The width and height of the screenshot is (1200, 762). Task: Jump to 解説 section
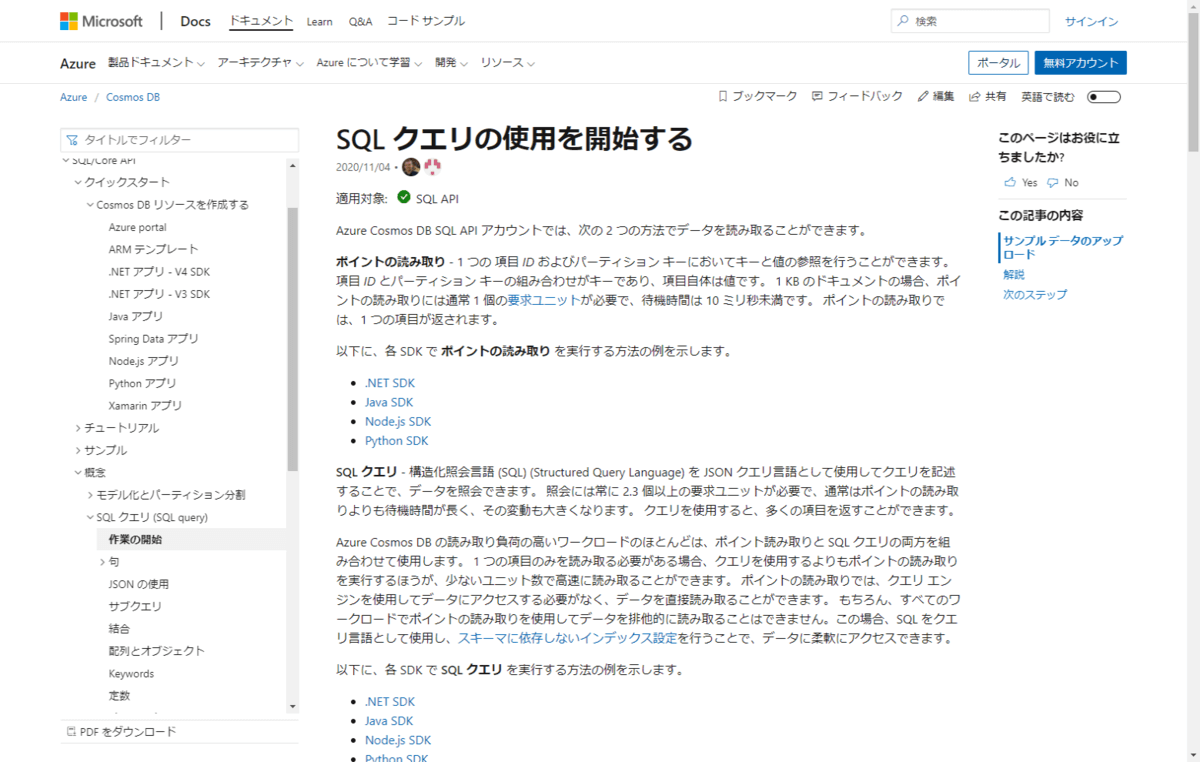point(1014,274)
